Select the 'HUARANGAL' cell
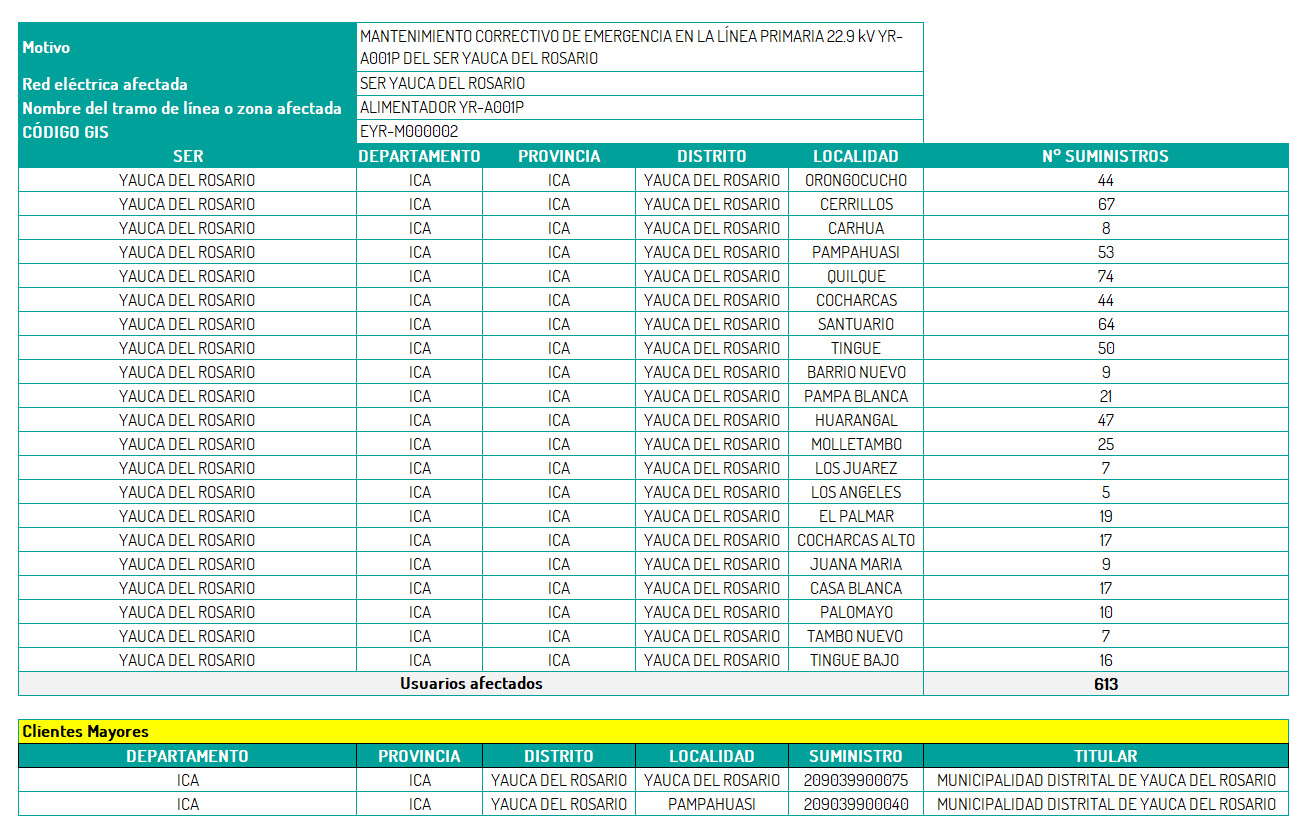1305x840 pixels. (x=855, y=420)
